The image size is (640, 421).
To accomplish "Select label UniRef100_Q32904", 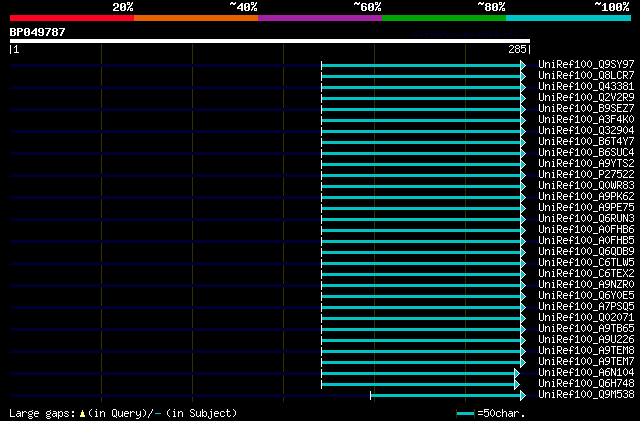I will (586, 131).
